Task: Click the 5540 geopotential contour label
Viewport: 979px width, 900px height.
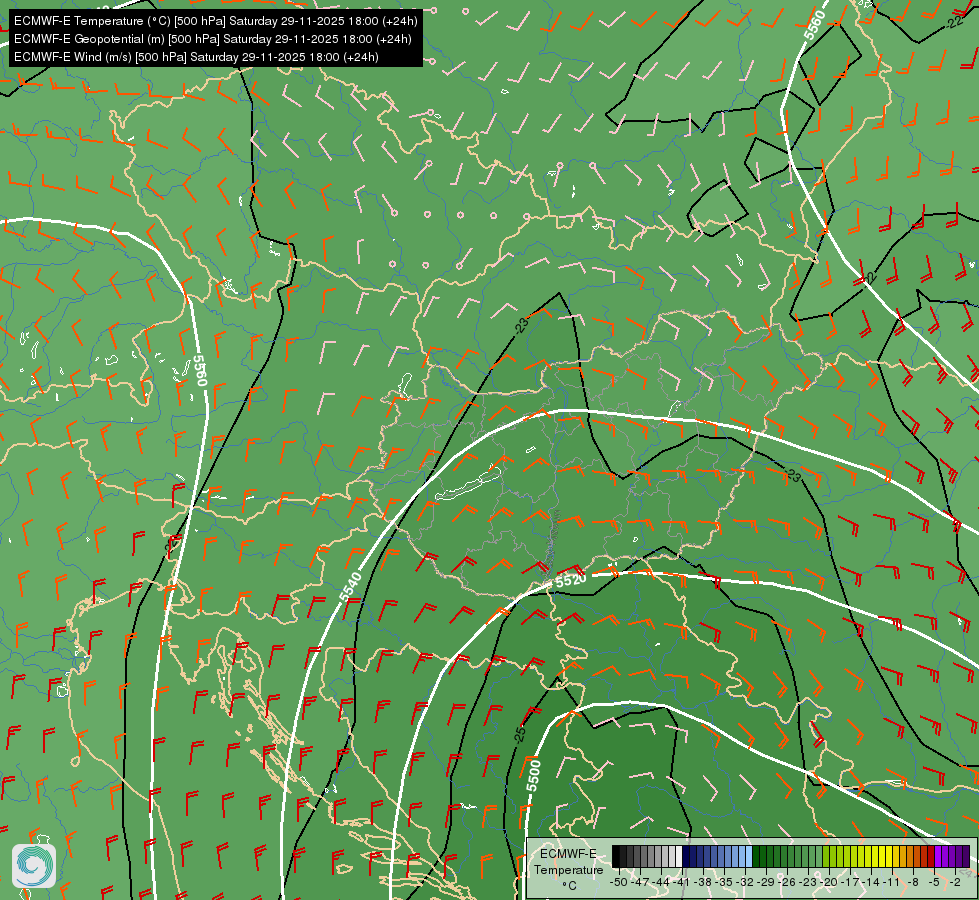Action: (x=350, y=587)
